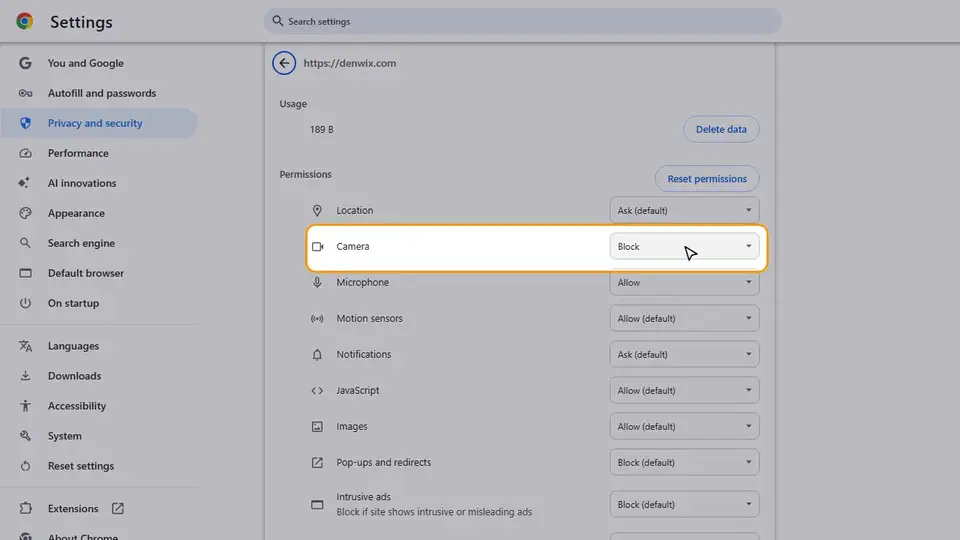Open the Location permission dropdown
Viewport: 960px width, 540px height.
pyautogui.click(x=684, y=211)
